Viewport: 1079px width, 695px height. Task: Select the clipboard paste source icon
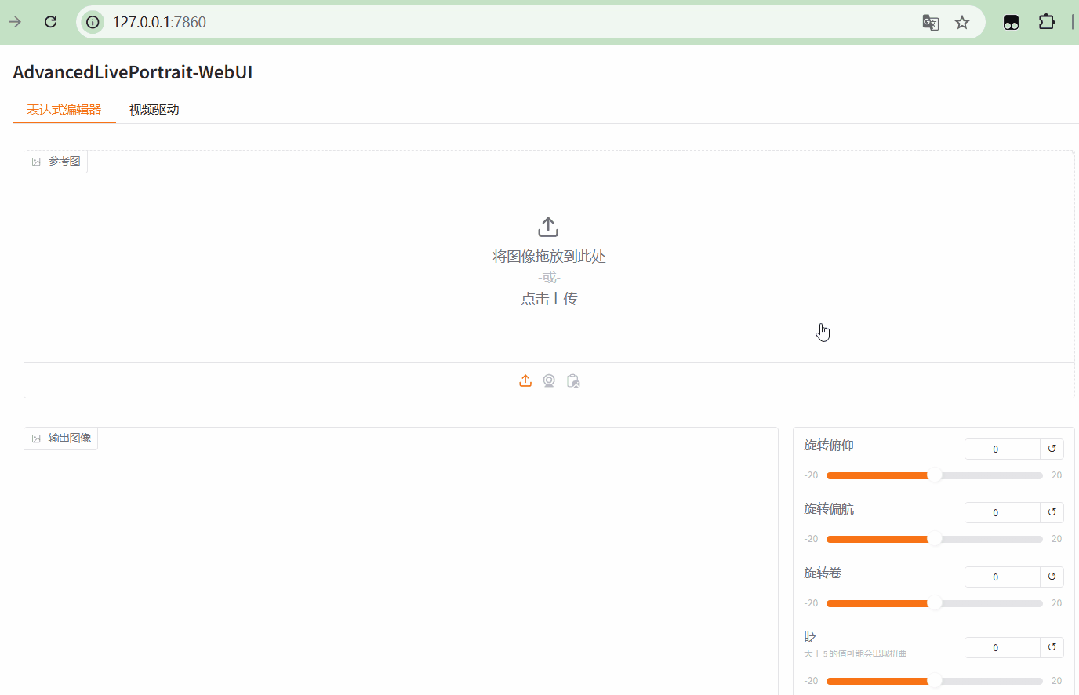pos(573,381)
